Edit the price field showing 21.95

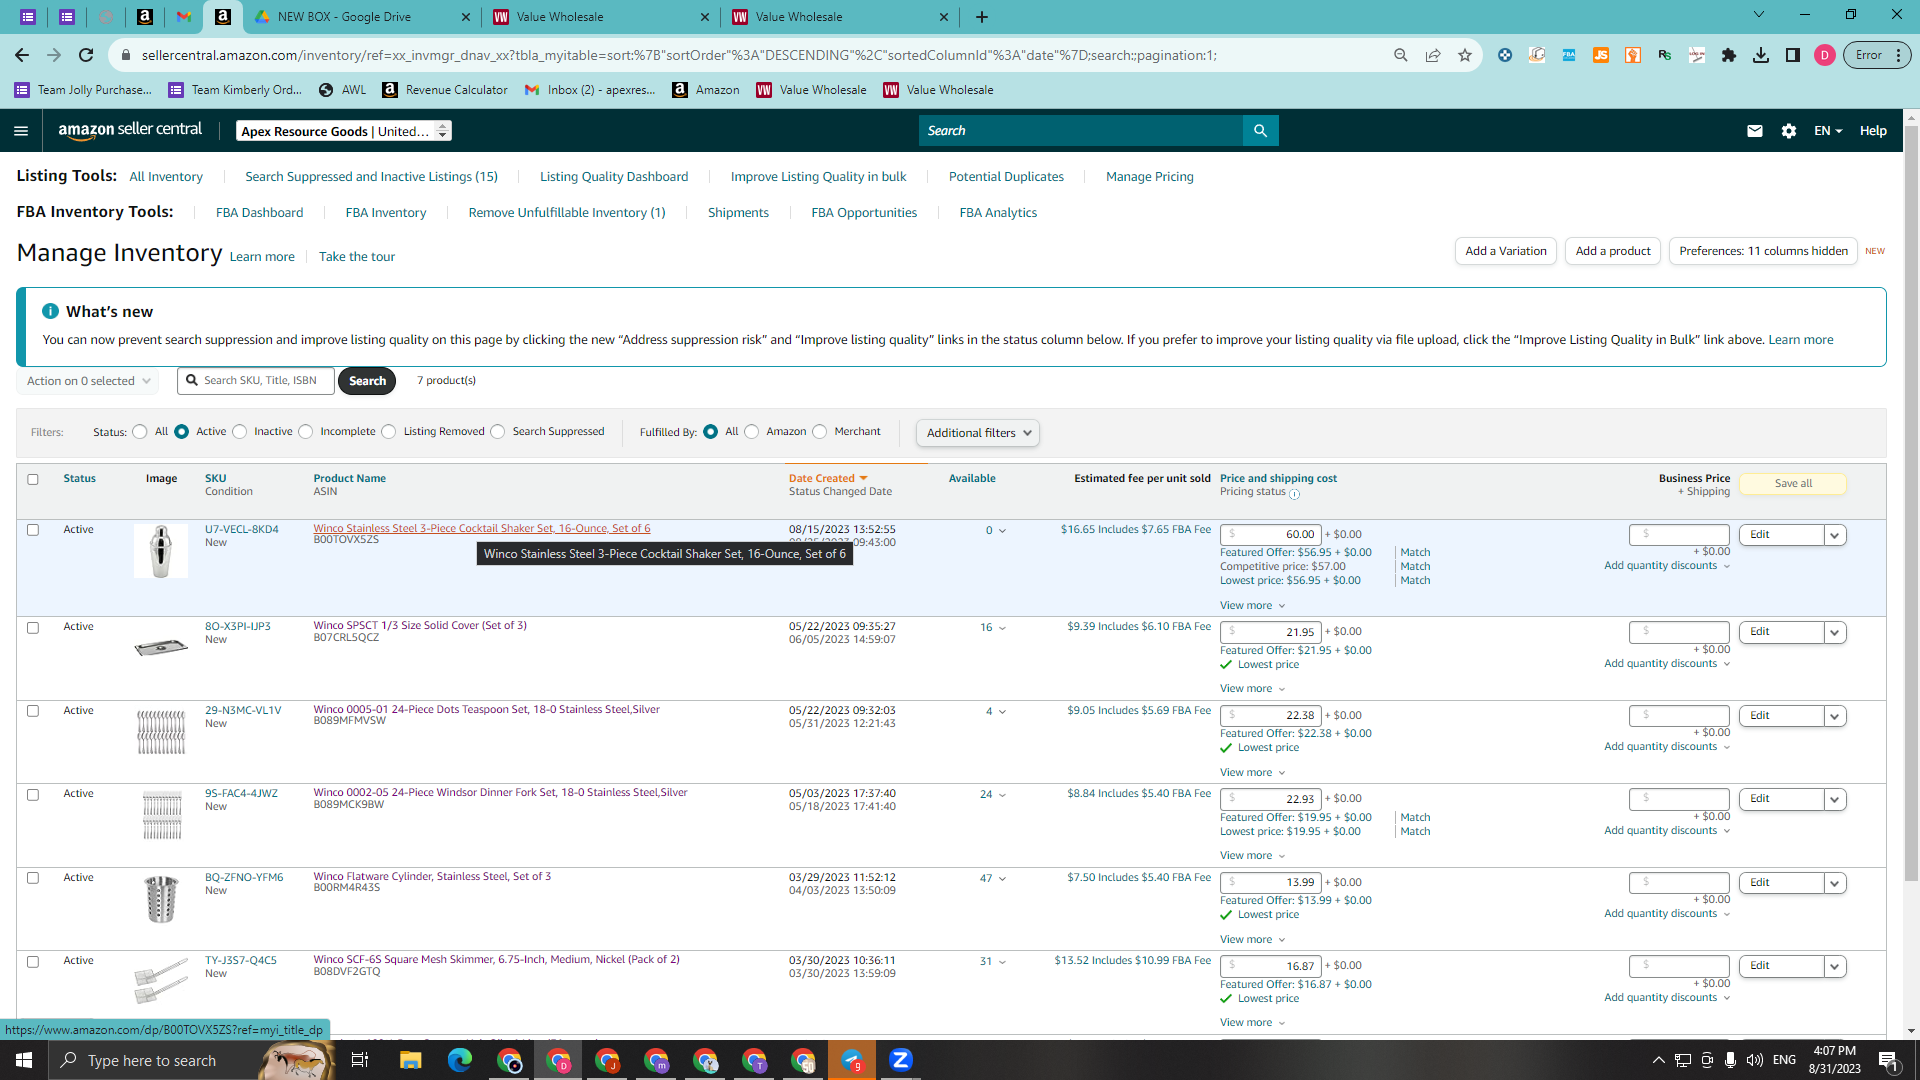(1270, 632)
